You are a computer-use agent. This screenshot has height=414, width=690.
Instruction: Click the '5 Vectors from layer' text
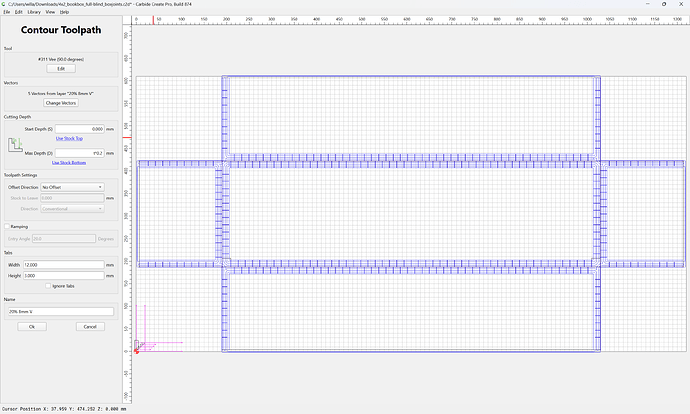point(61,93)
